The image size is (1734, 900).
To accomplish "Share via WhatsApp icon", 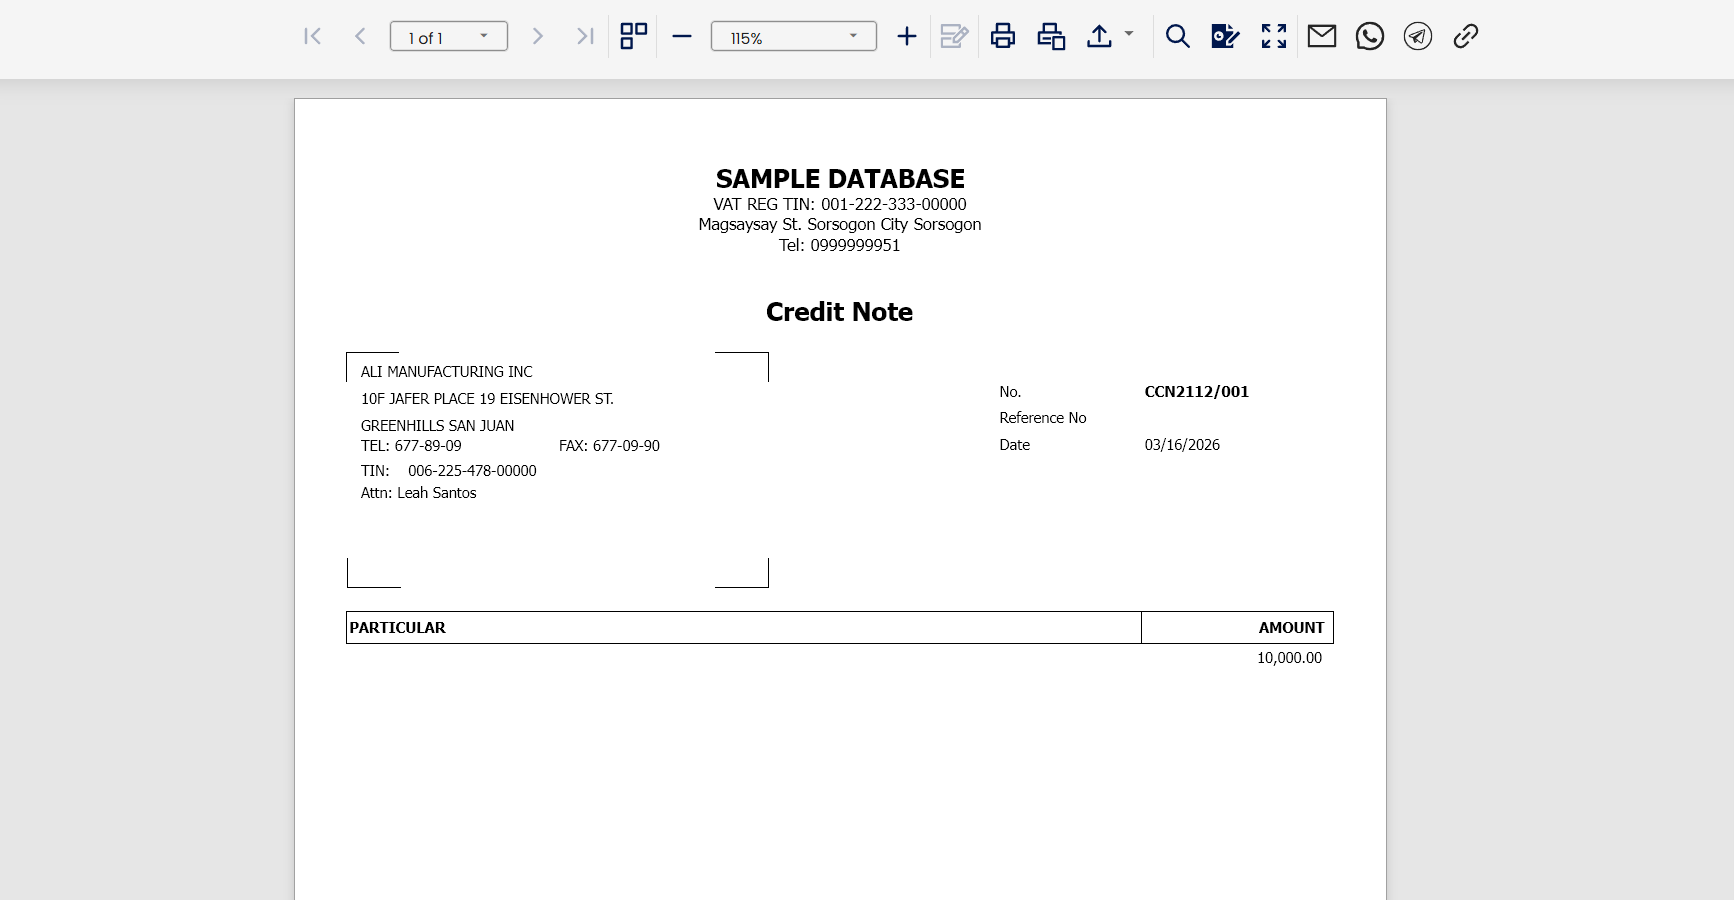I will [x=1370, y=37].
